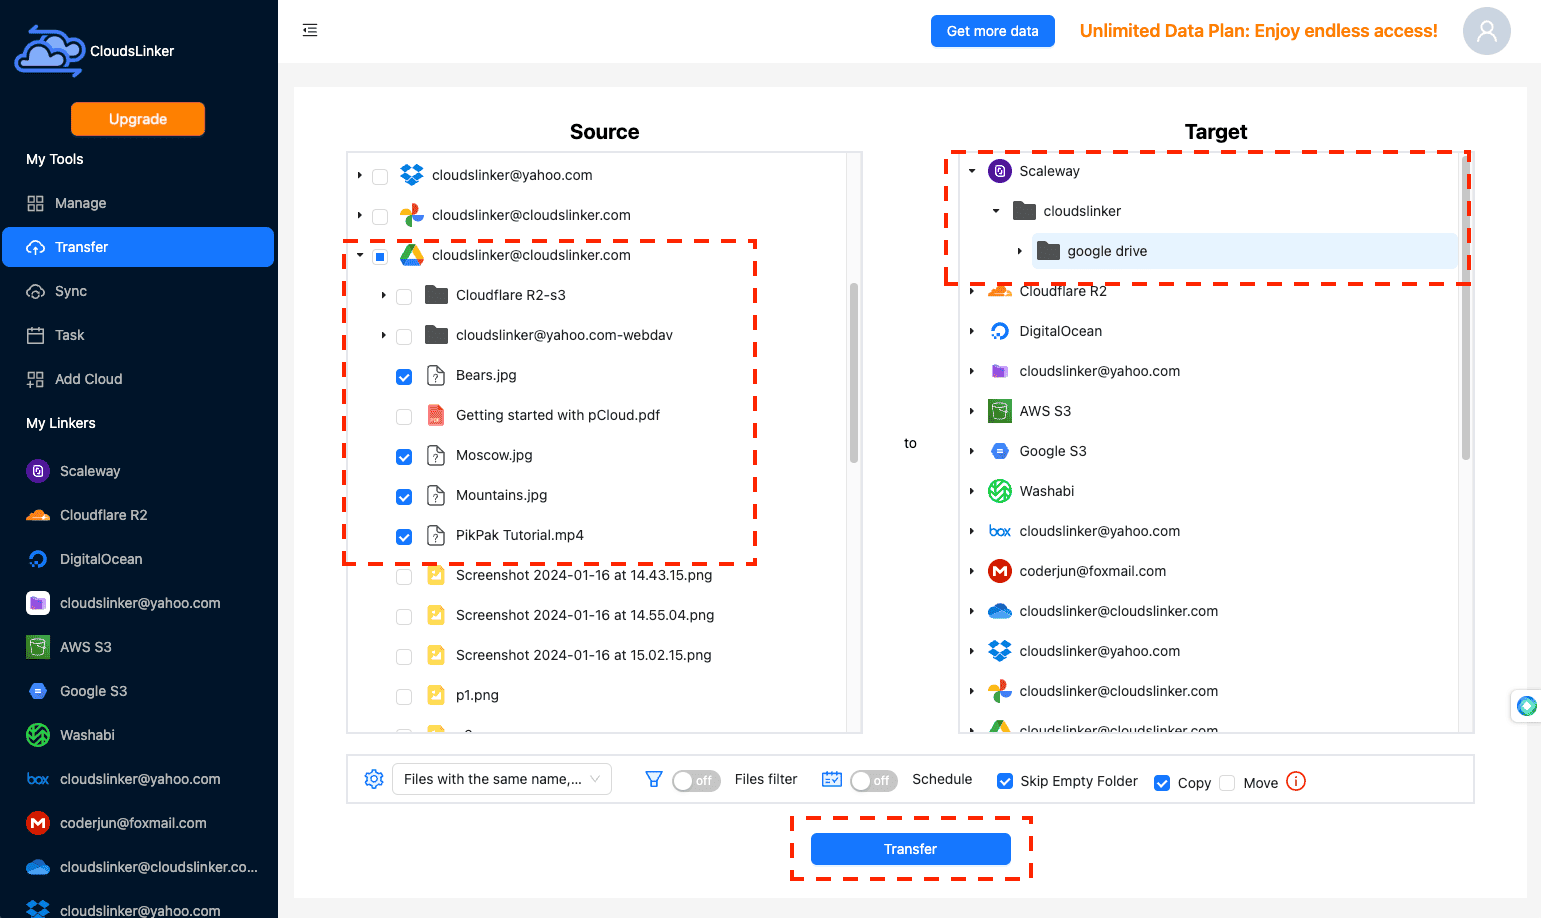Expand google drive target folder
Viewport: 1541px width, 918px height.
click(x=1020, y=251)
